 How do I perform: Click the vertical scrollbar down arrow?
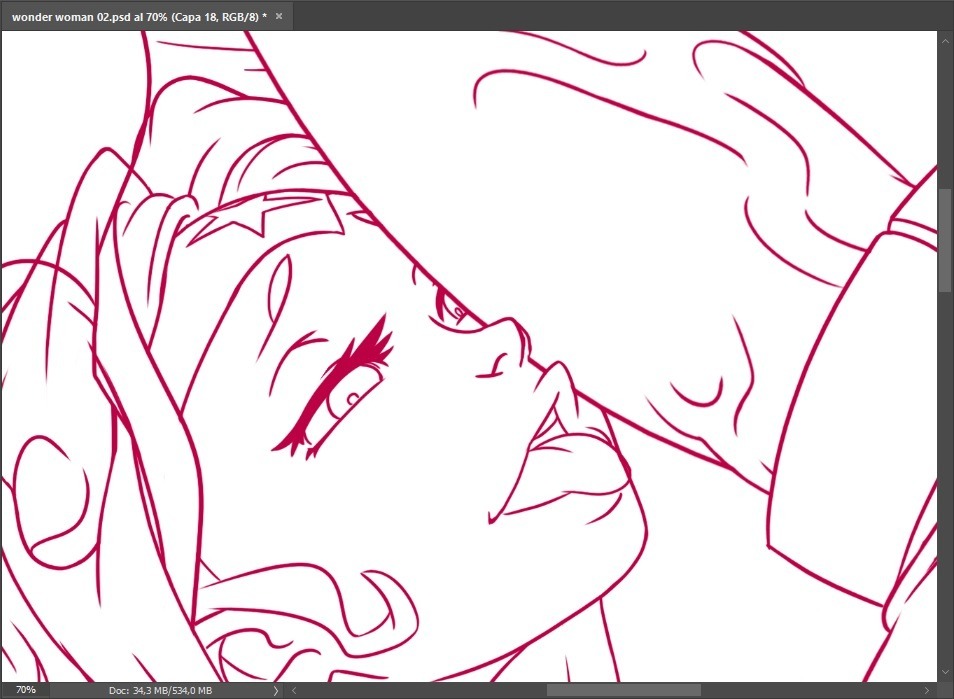pyautogui.click(x=945, y=672)
